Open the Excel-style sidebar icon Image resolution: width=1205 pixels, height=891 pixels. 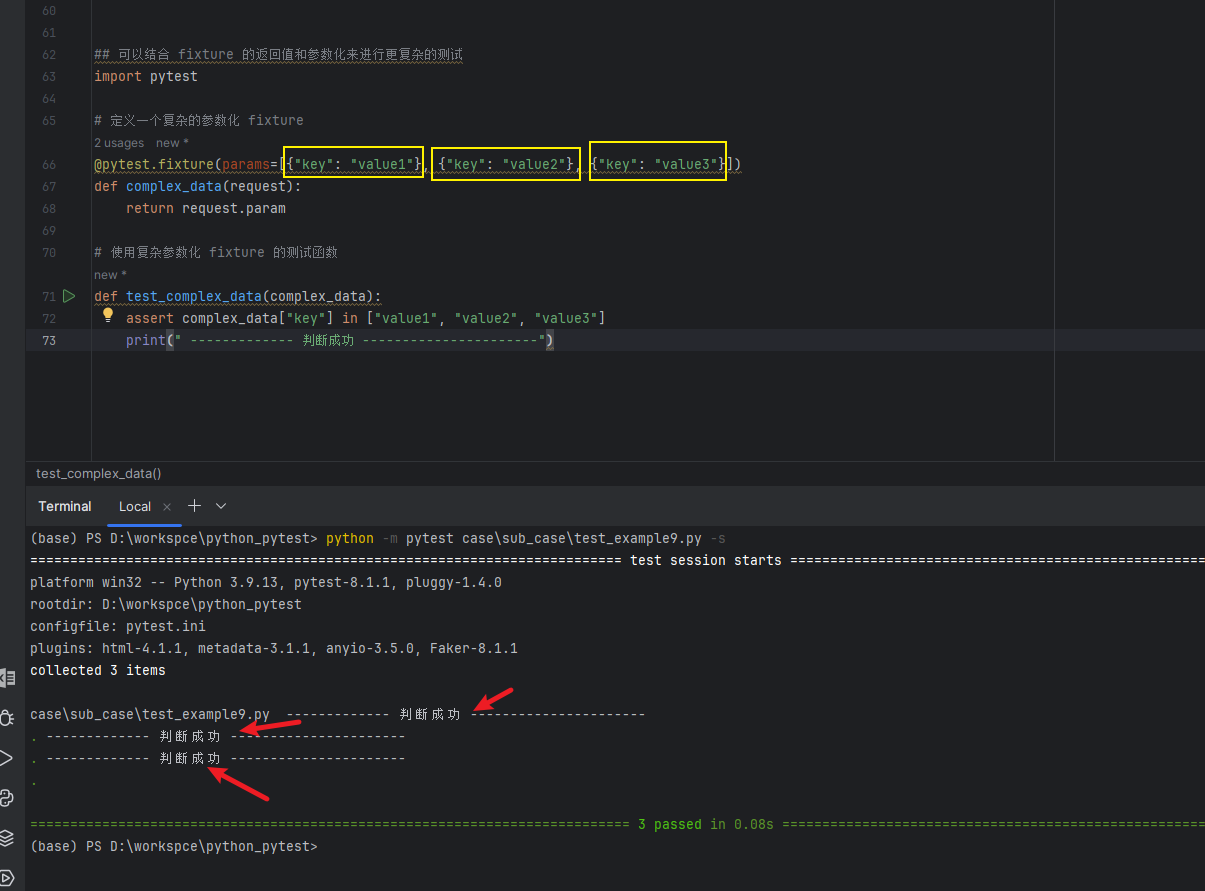click(x=8, y=678)
